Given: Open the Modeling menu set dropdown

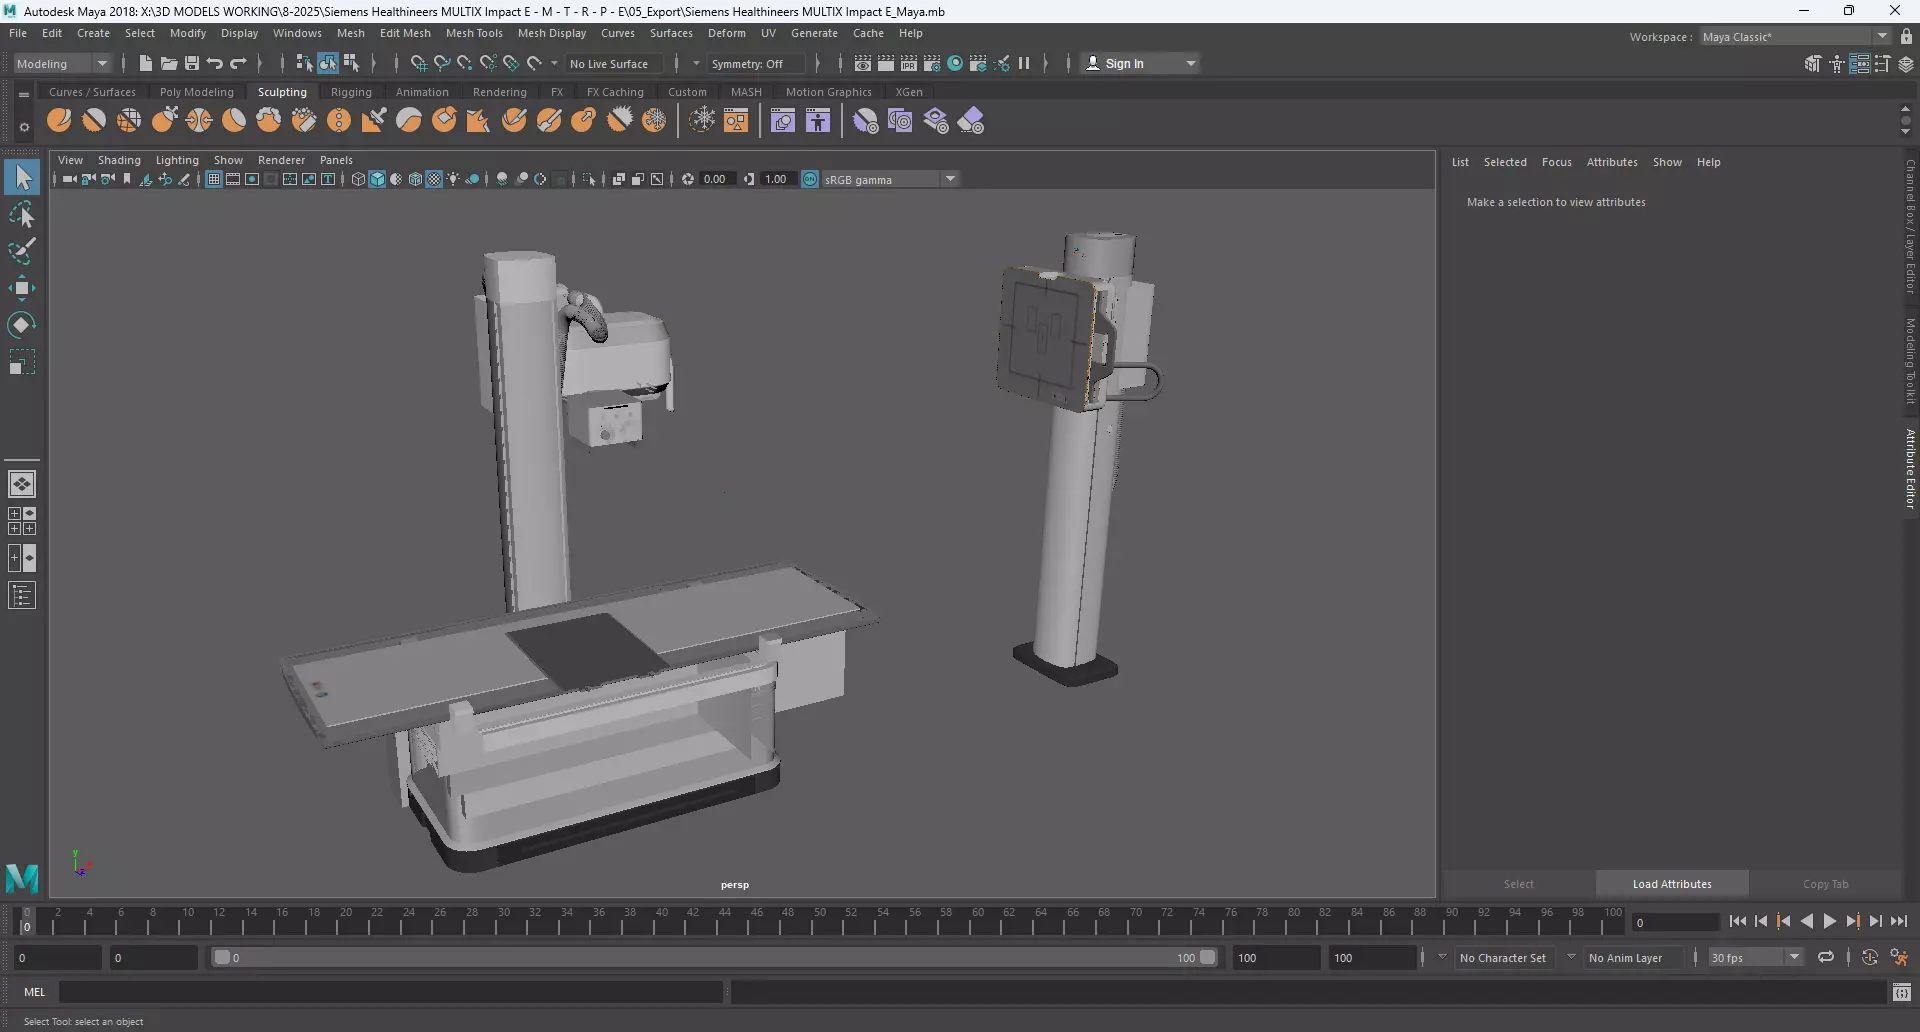Looking at the screenshot, I should coord(62,63).
